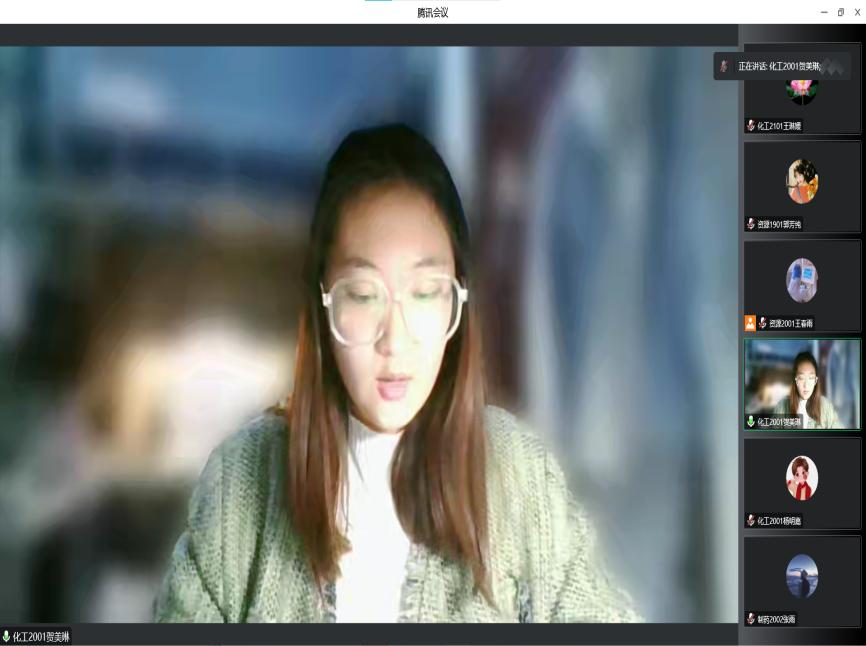Click muted mic icon beside 资源2001王春南

(763, 323)
